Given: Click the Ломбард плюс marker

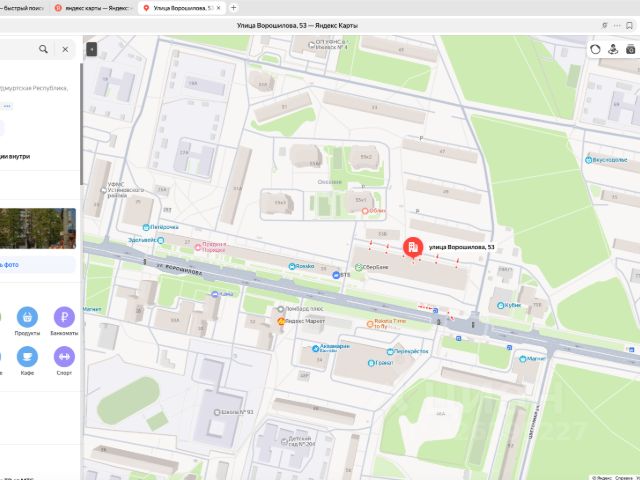Looking at the screenshot, I should point(280,309).
